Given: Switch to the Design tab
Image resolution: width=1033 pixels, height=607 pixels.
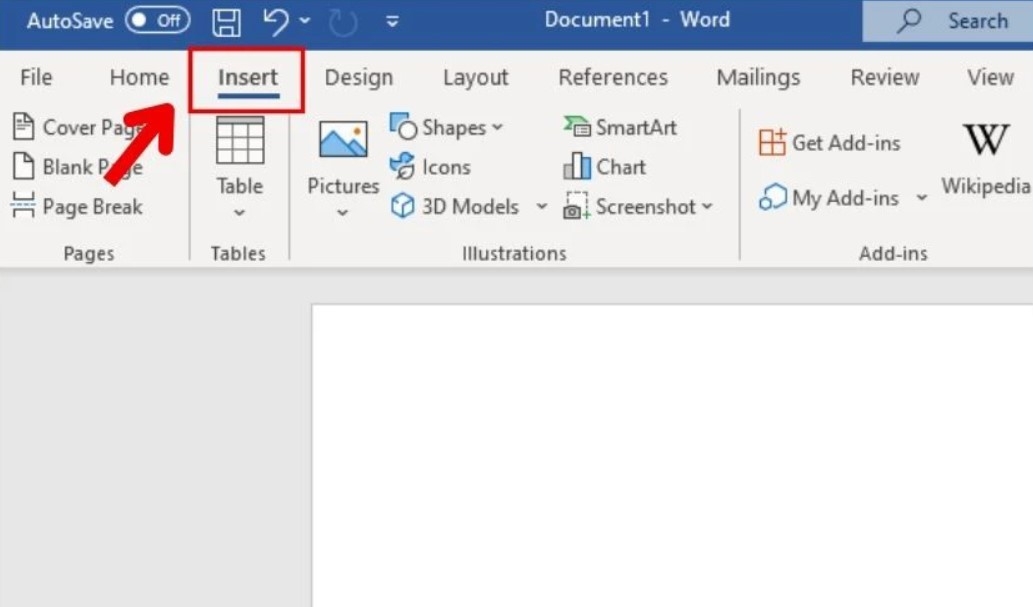Looking at the screenshot, I should click(359, 78).
